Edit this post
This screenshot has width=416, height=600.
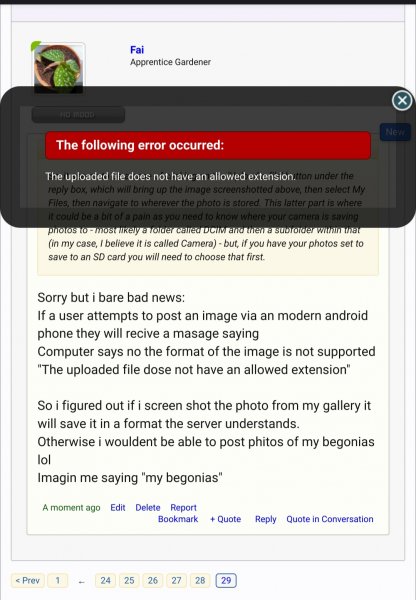tap(117, 507)
